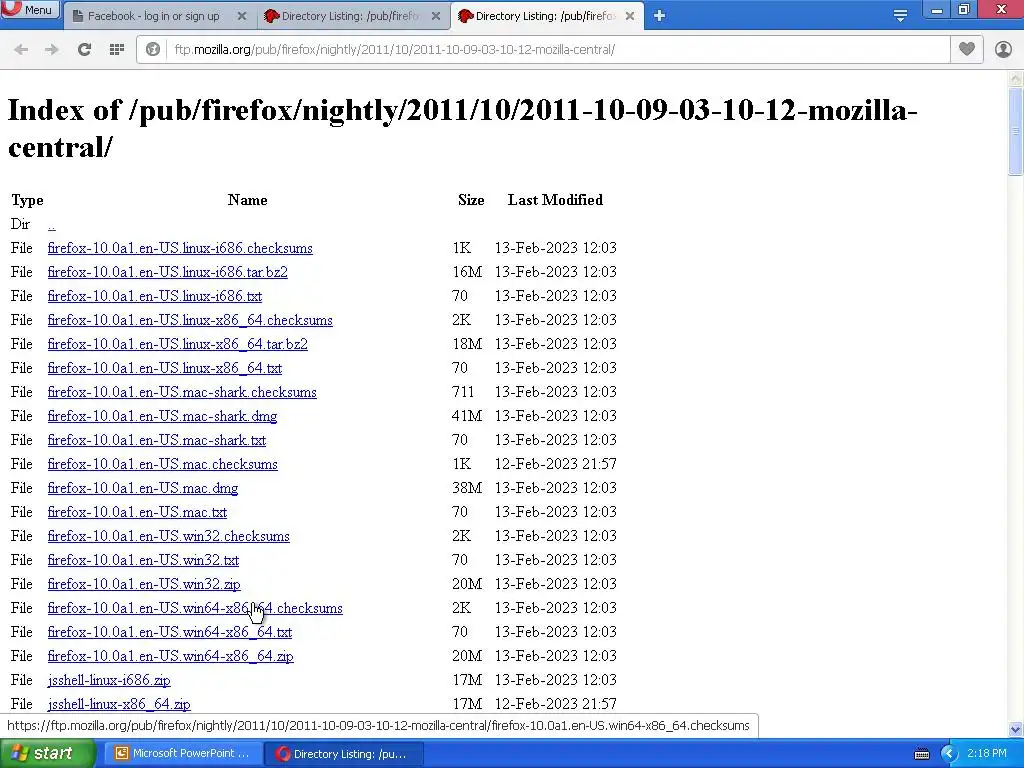Select Directory Listing taskbar item

(345, 754)
